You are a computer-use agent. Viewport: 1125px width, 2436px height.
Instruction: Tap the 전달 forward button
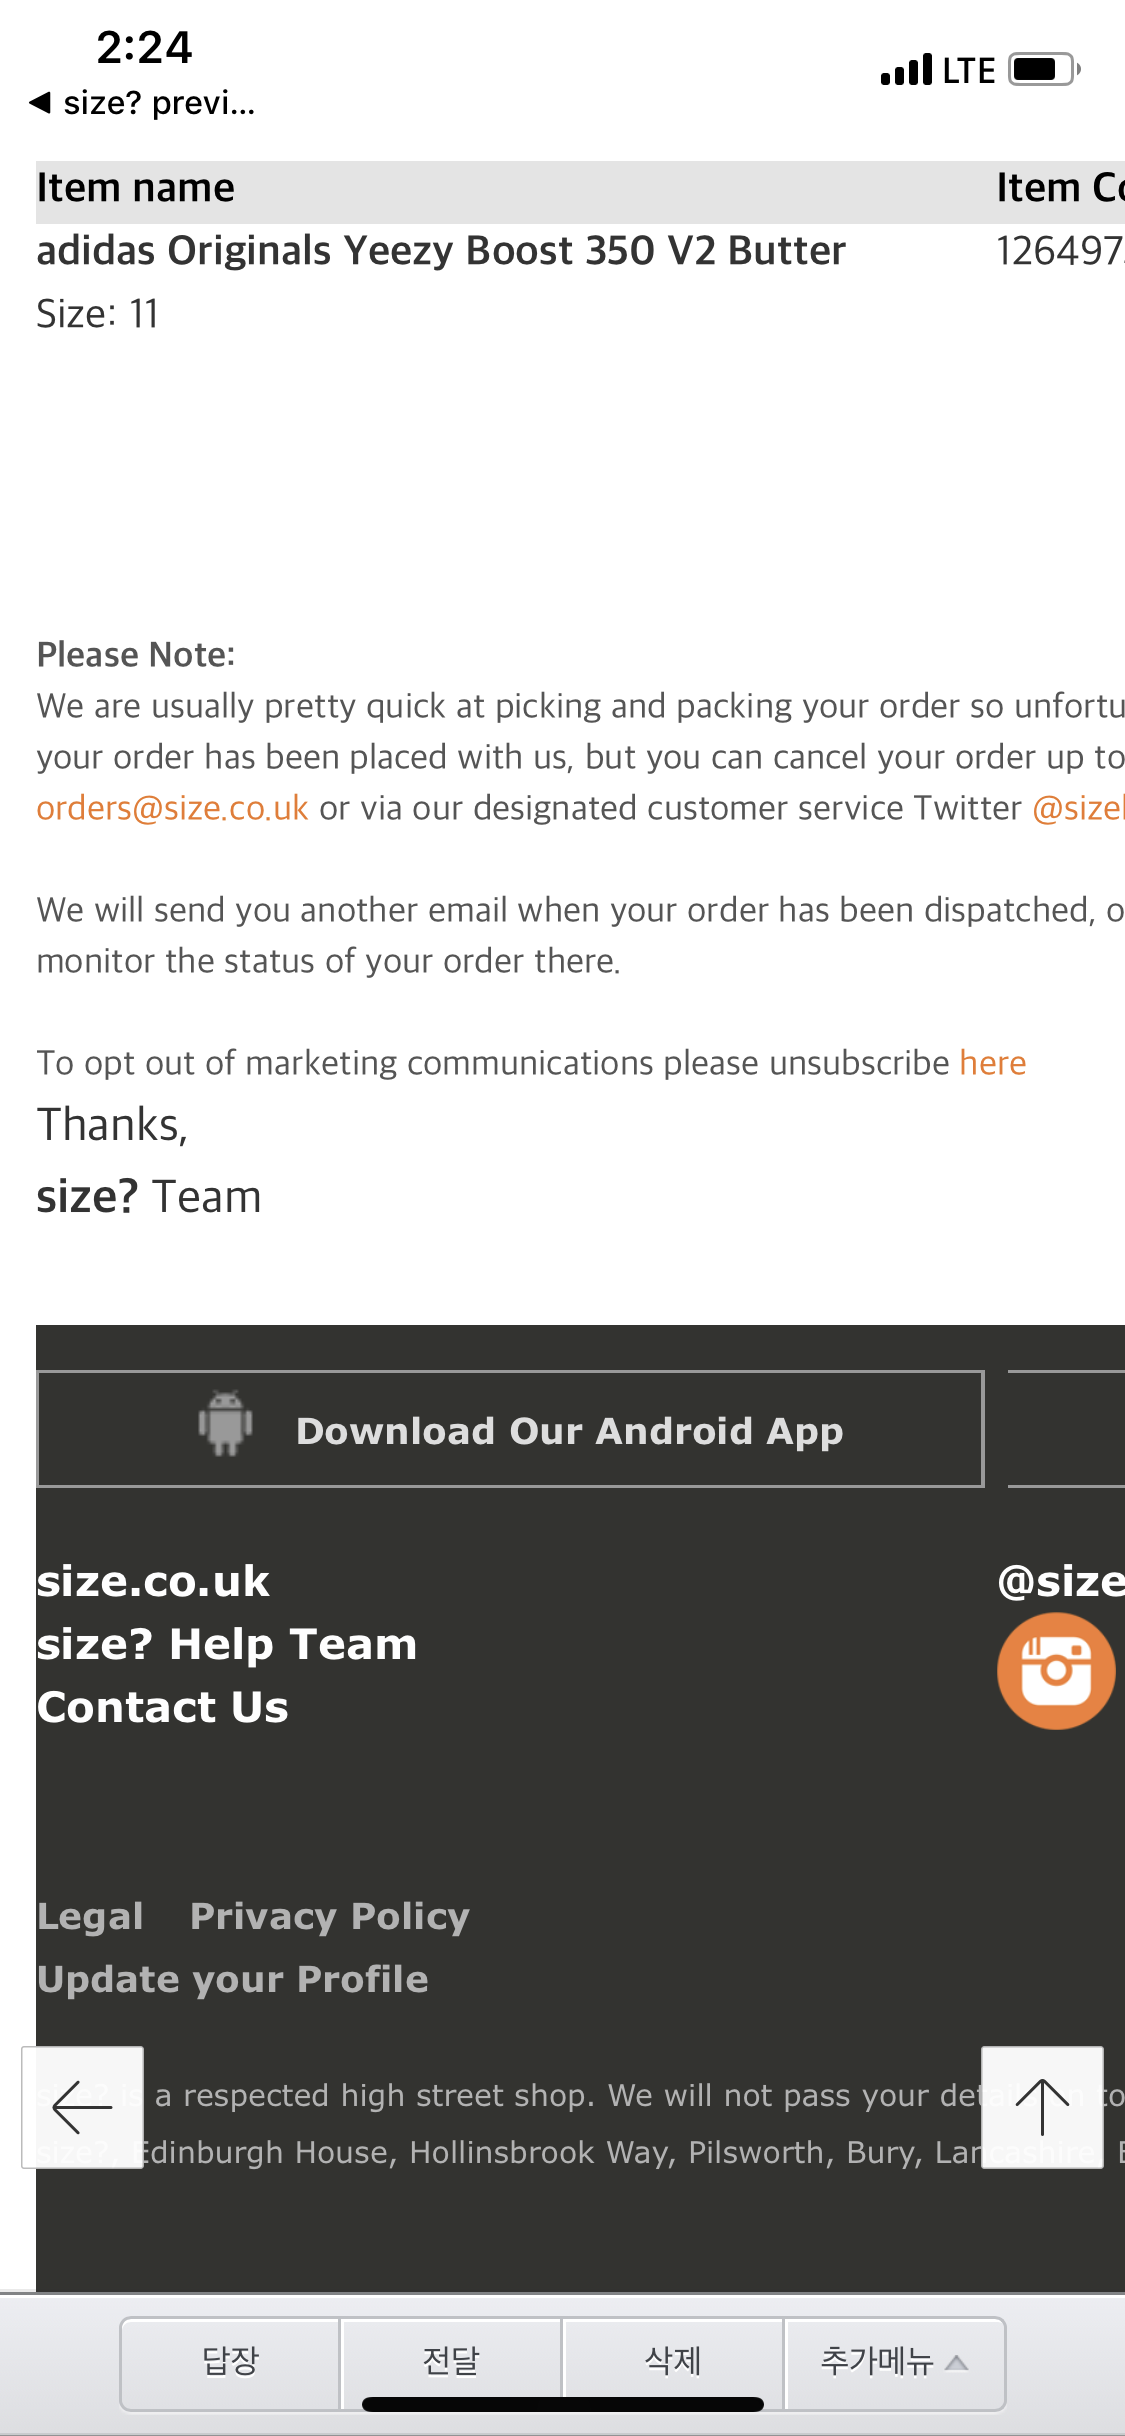point(451,2362)
